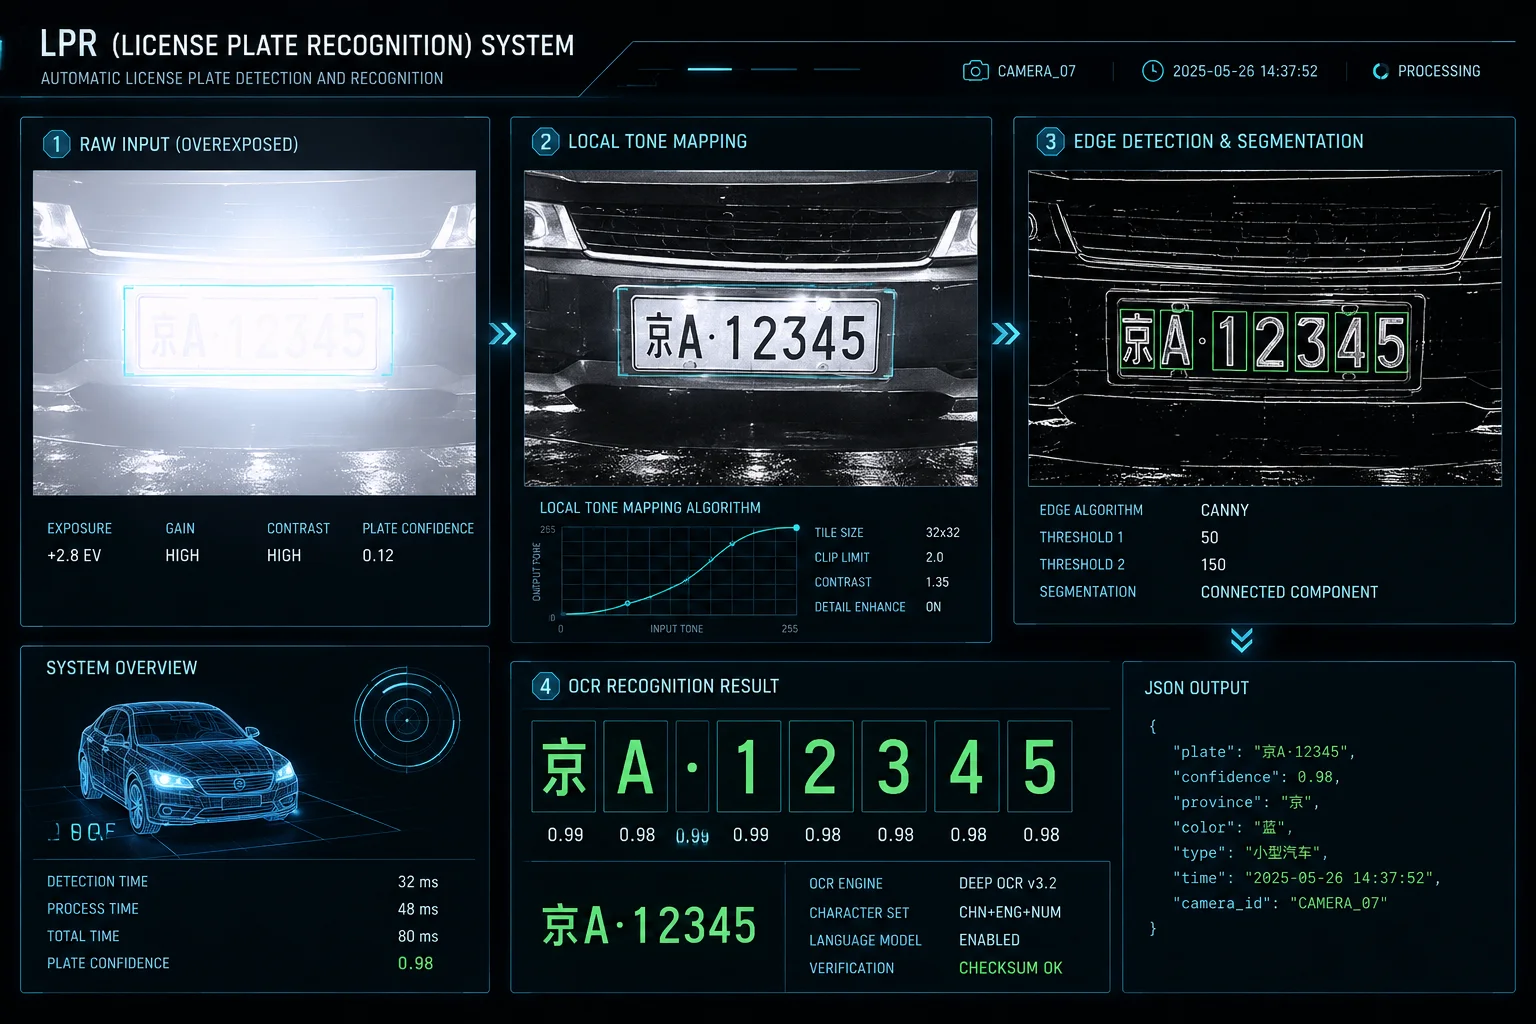Click the CAMERA_07 label in the header
Image resolution: width=1536 pixels, height=1024 pixels.
coord(1036,71)
